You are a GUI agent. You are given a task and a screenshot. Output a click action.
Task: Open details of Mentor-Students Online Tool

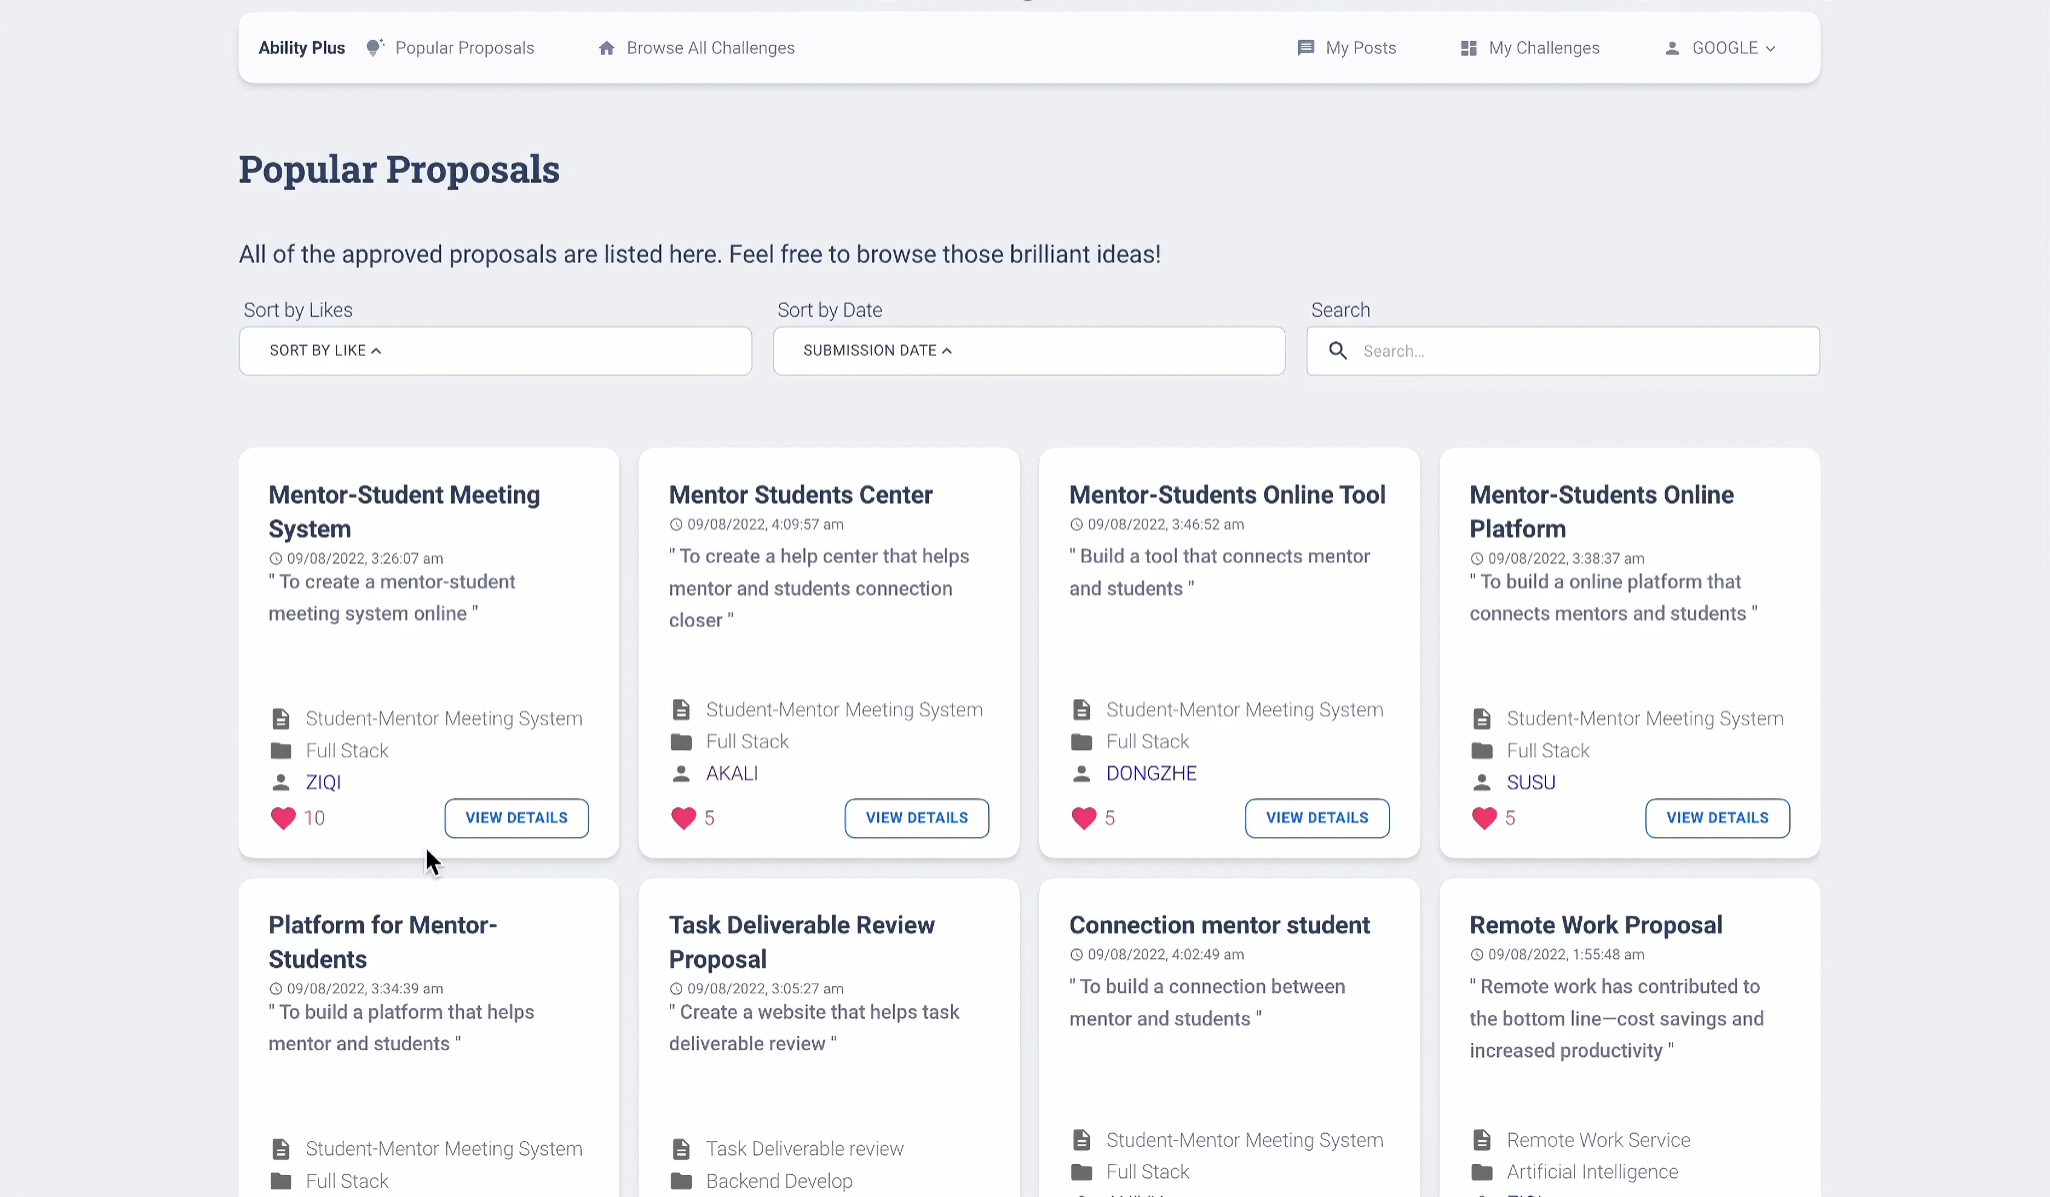coord(1316,818)
